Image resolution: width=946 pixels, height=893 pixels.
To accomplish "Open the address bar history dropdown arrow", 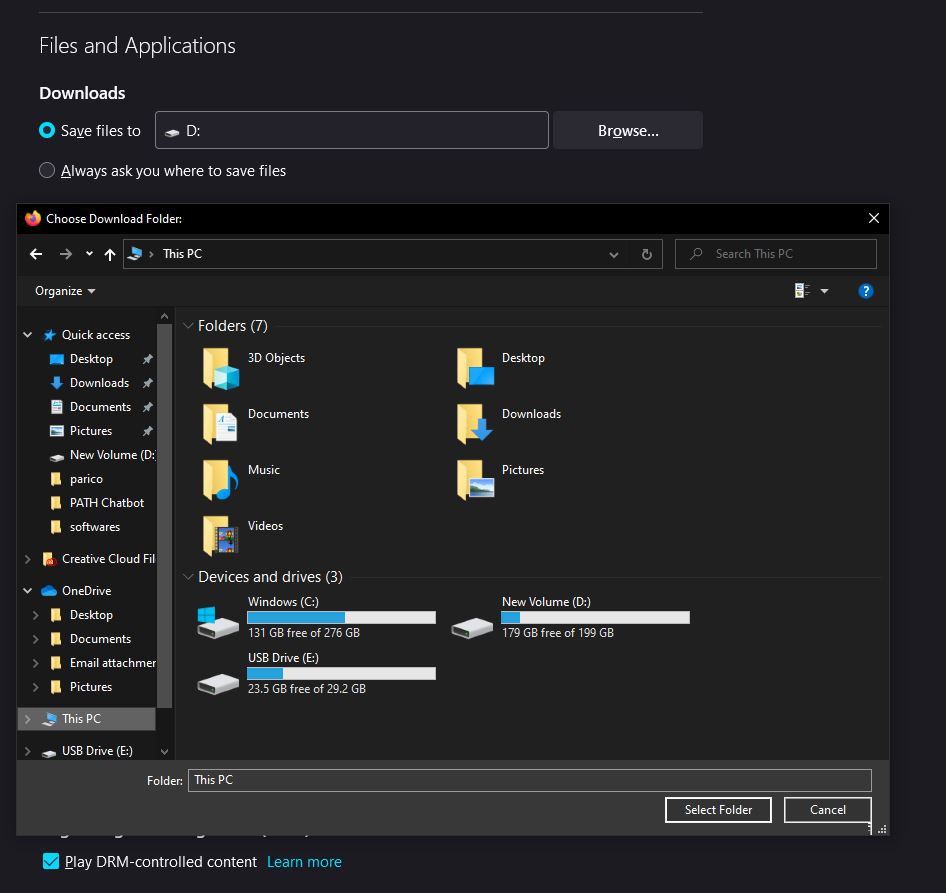I will coord(613,254).
